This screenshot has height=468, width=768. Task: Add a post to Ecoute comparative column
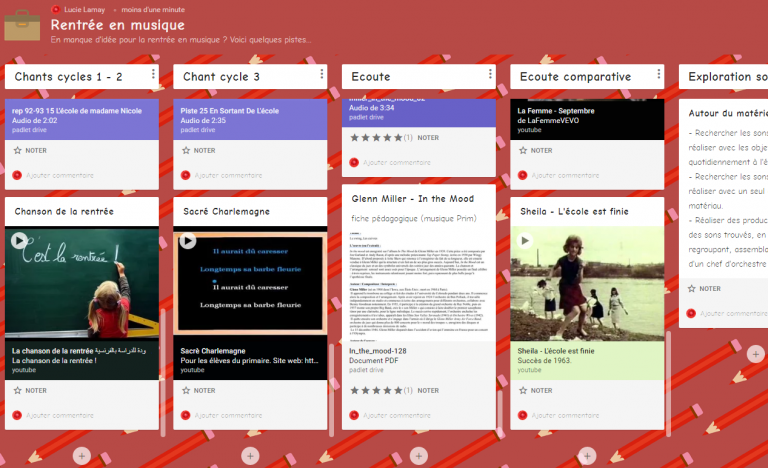pyautogui.click(x=586, y=456)
